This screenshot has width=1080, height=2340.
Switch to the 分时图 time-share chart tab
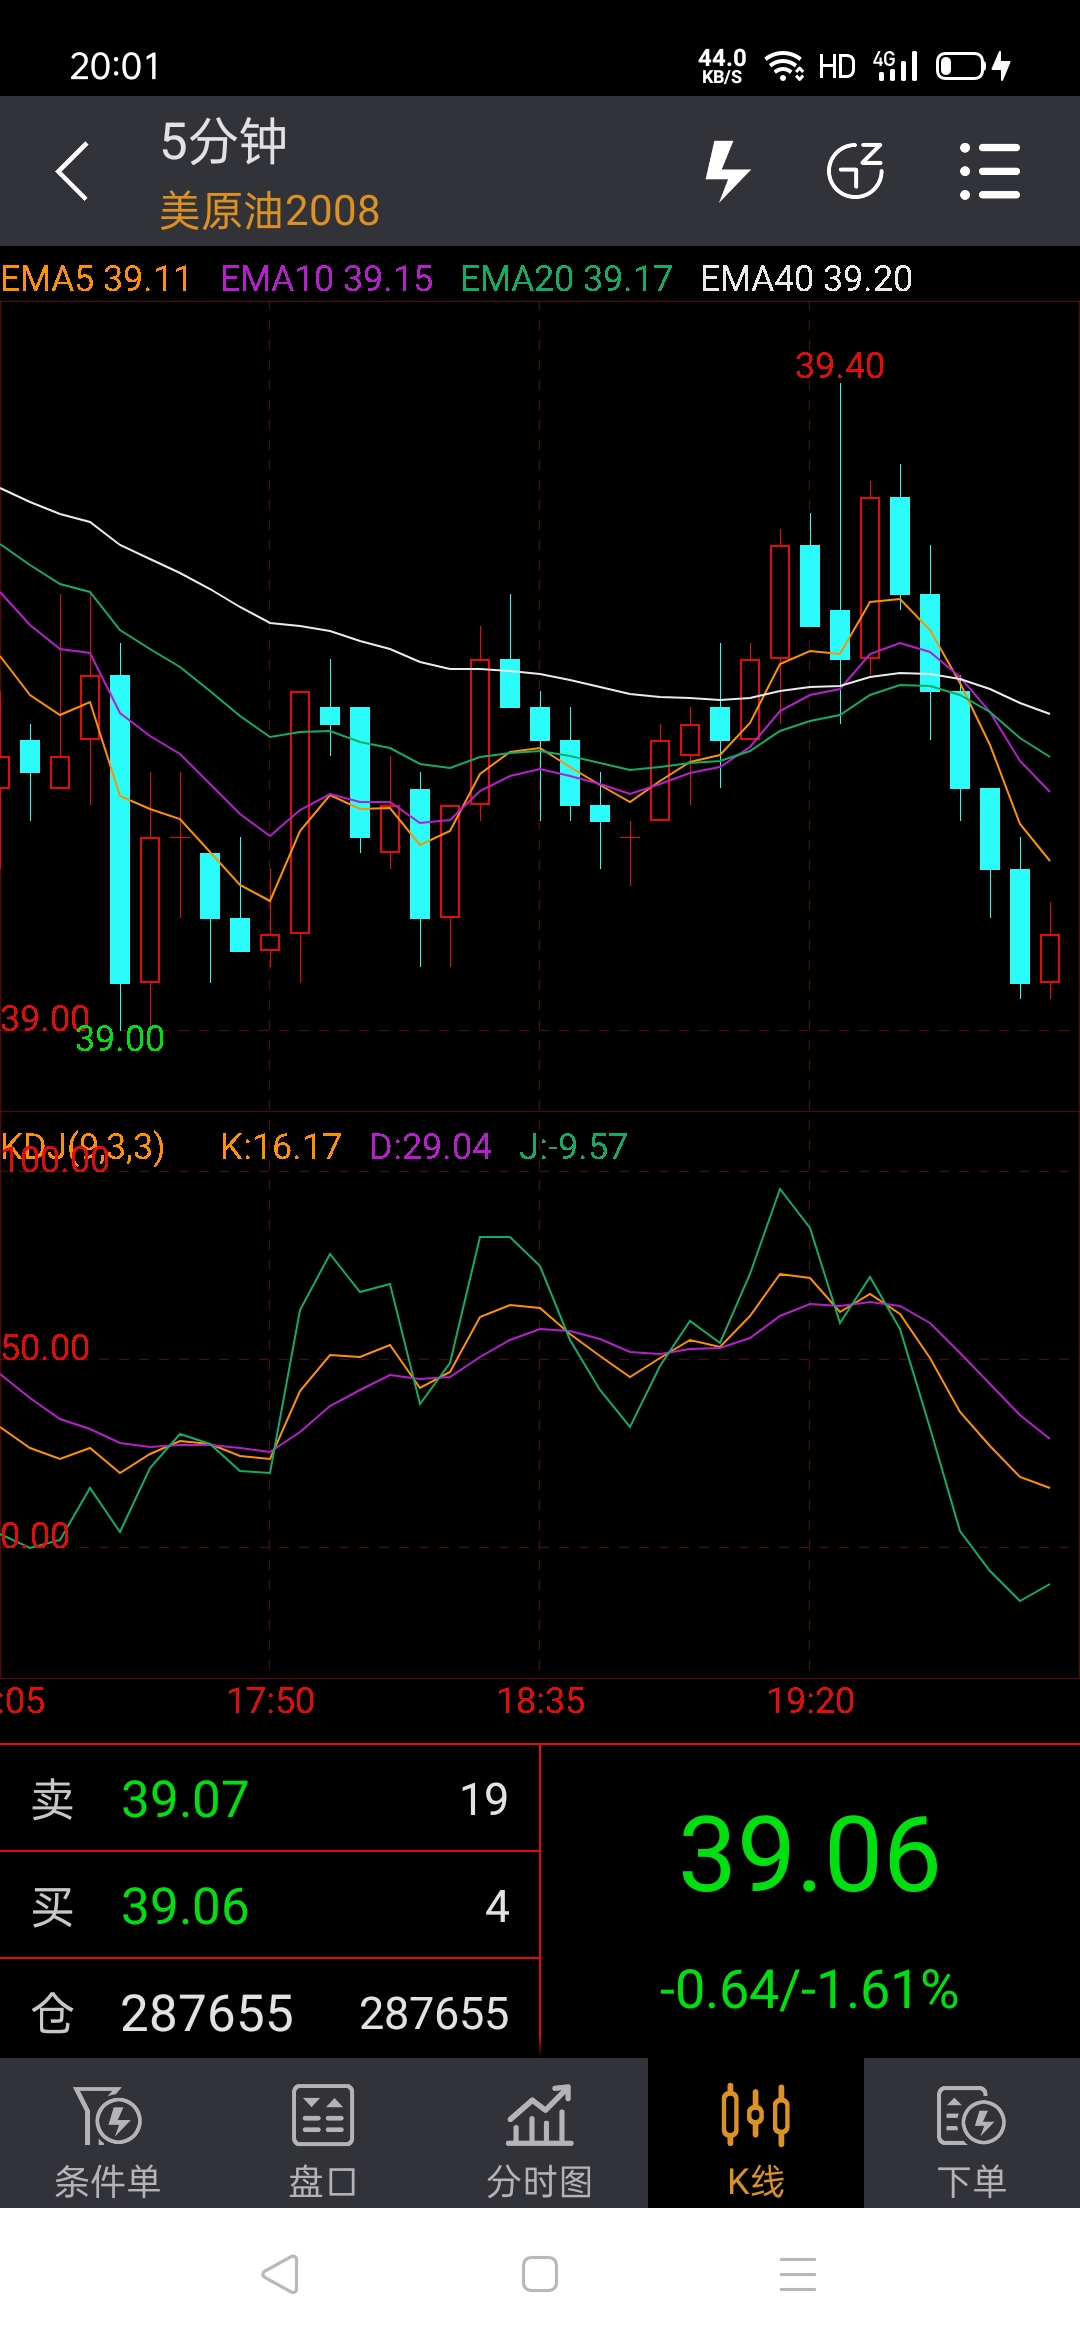click(x=540, y=2134)
